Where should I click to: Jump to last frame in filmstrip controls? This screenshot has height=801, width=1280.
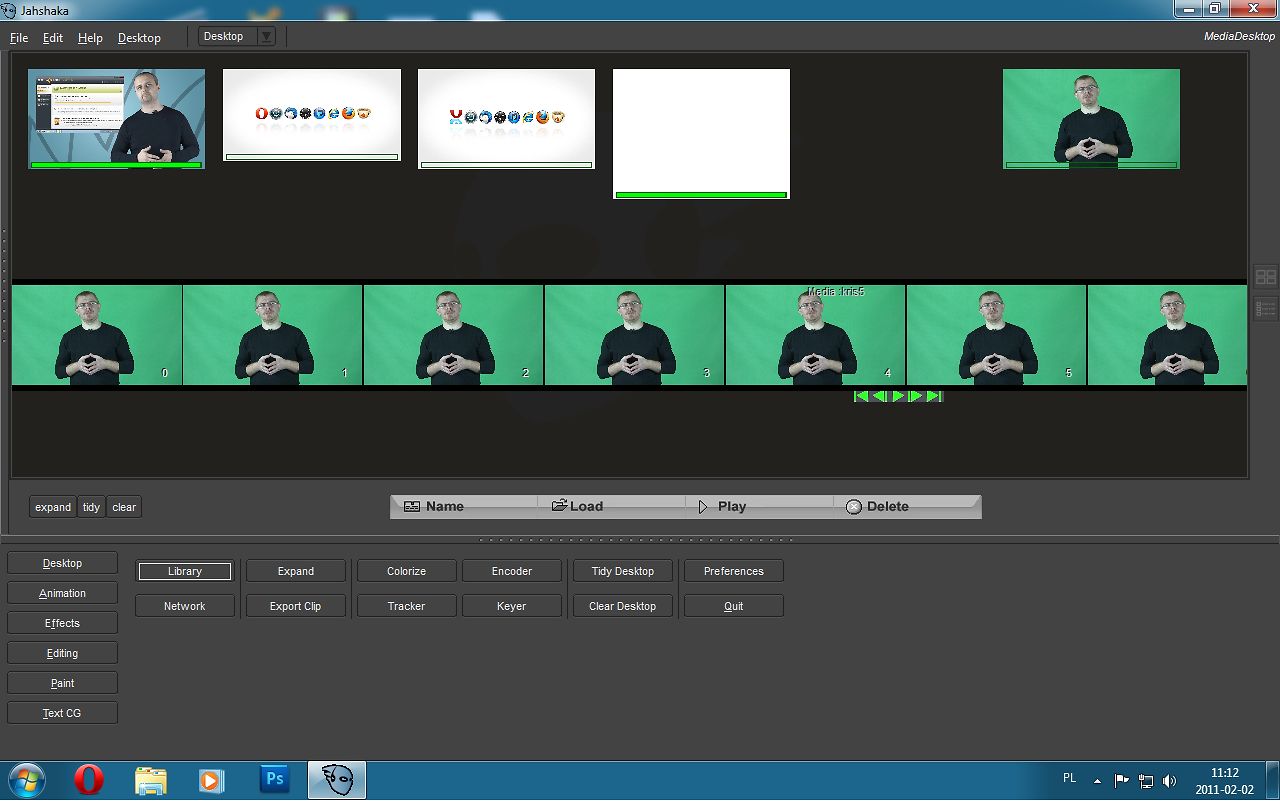(935, 397)
